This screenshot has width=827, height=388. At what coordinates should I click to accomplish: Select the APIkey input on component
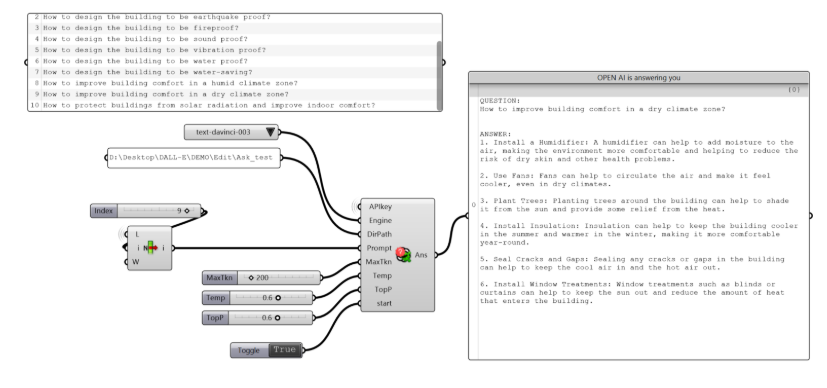pos(380,207)
